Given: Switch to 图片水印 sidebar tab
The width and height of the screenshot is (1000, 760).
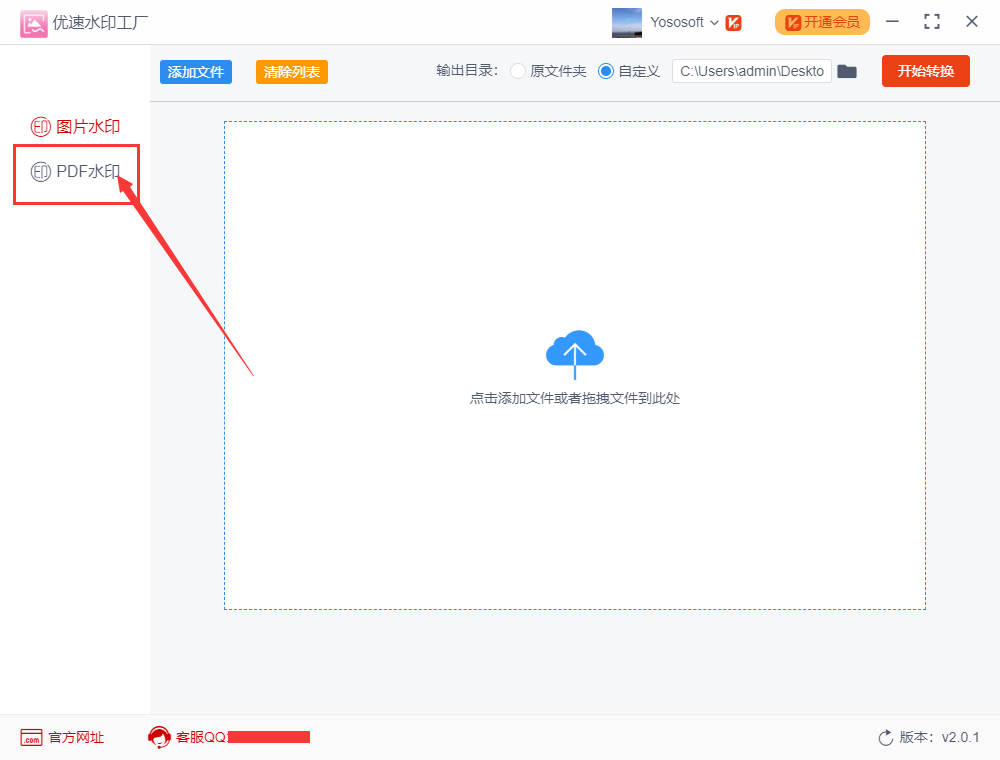Looking at the screenshot, I should tap(75, 127).
